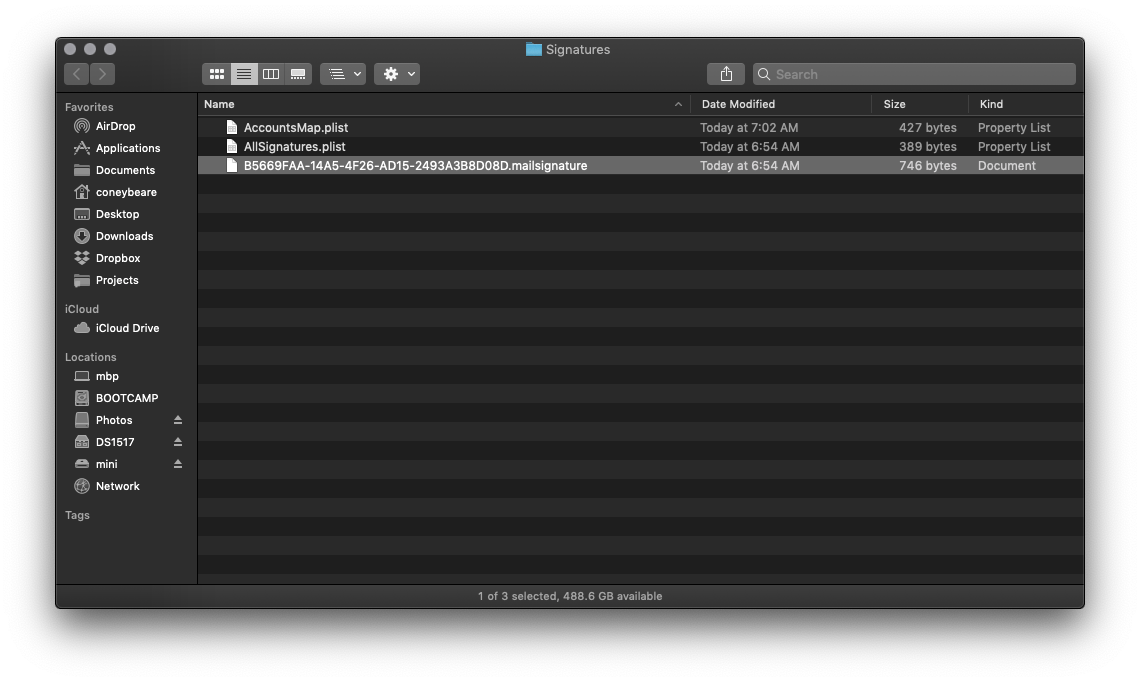Viewport: 1140px width, 682px height.
Task: Open the group-by arrange dropdown
Action: (343, 74)
